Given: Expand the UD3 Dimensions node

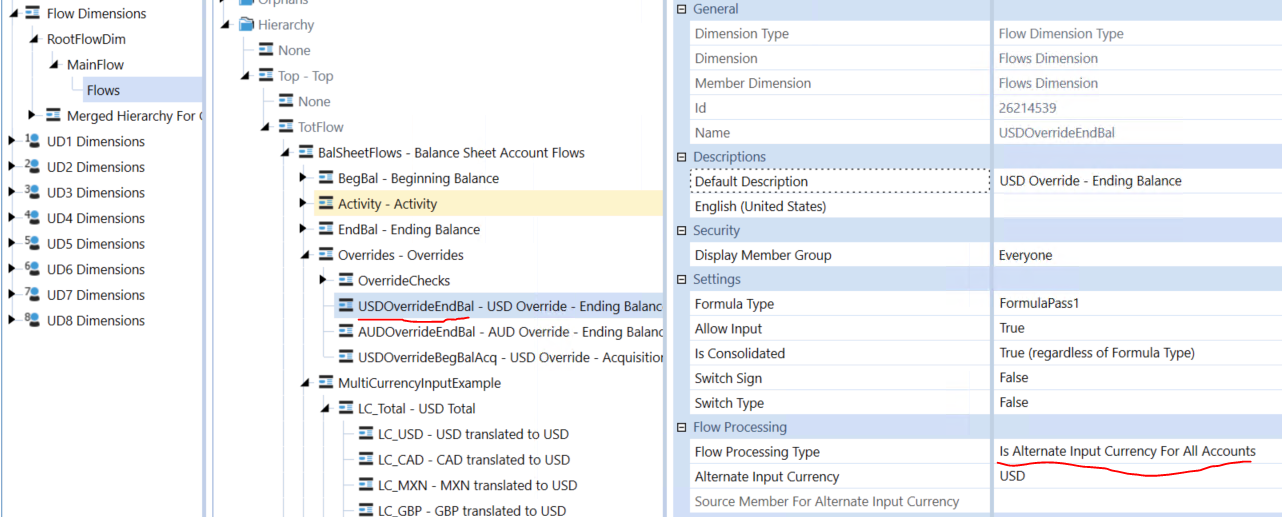Looking at the screenshot, I should coord(12,192).
